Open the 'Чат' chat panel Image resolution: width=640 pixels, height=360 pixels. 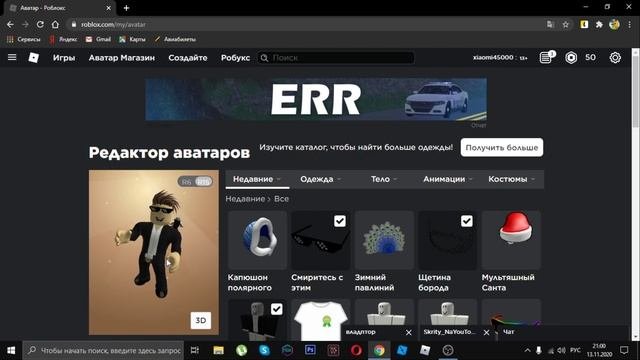tap(509, 332)
